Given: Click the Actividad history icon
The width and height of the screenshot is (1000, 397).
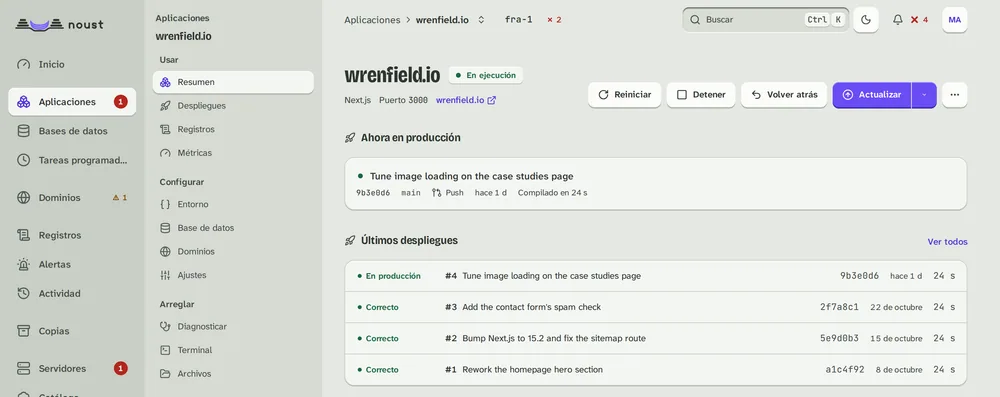Looking at the screenshot, I should (x=24, y=294).
